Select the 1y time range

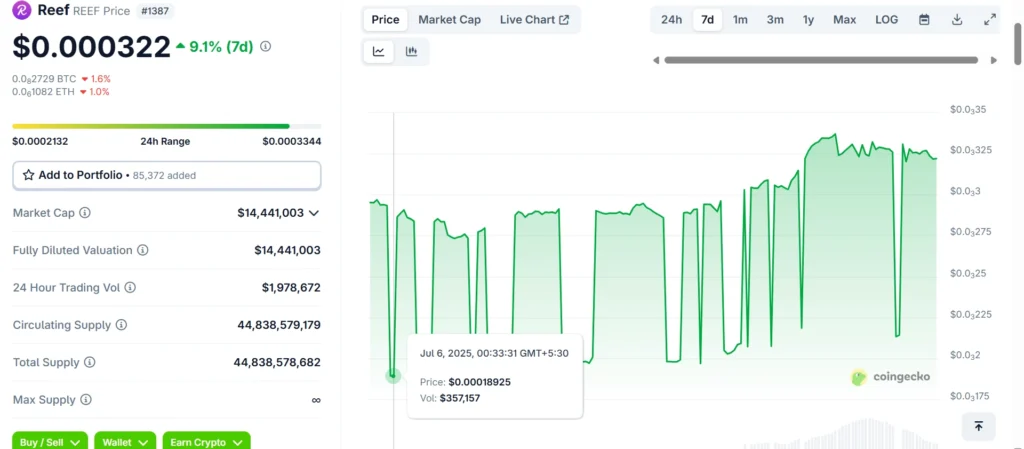click(x=808, y=20)
